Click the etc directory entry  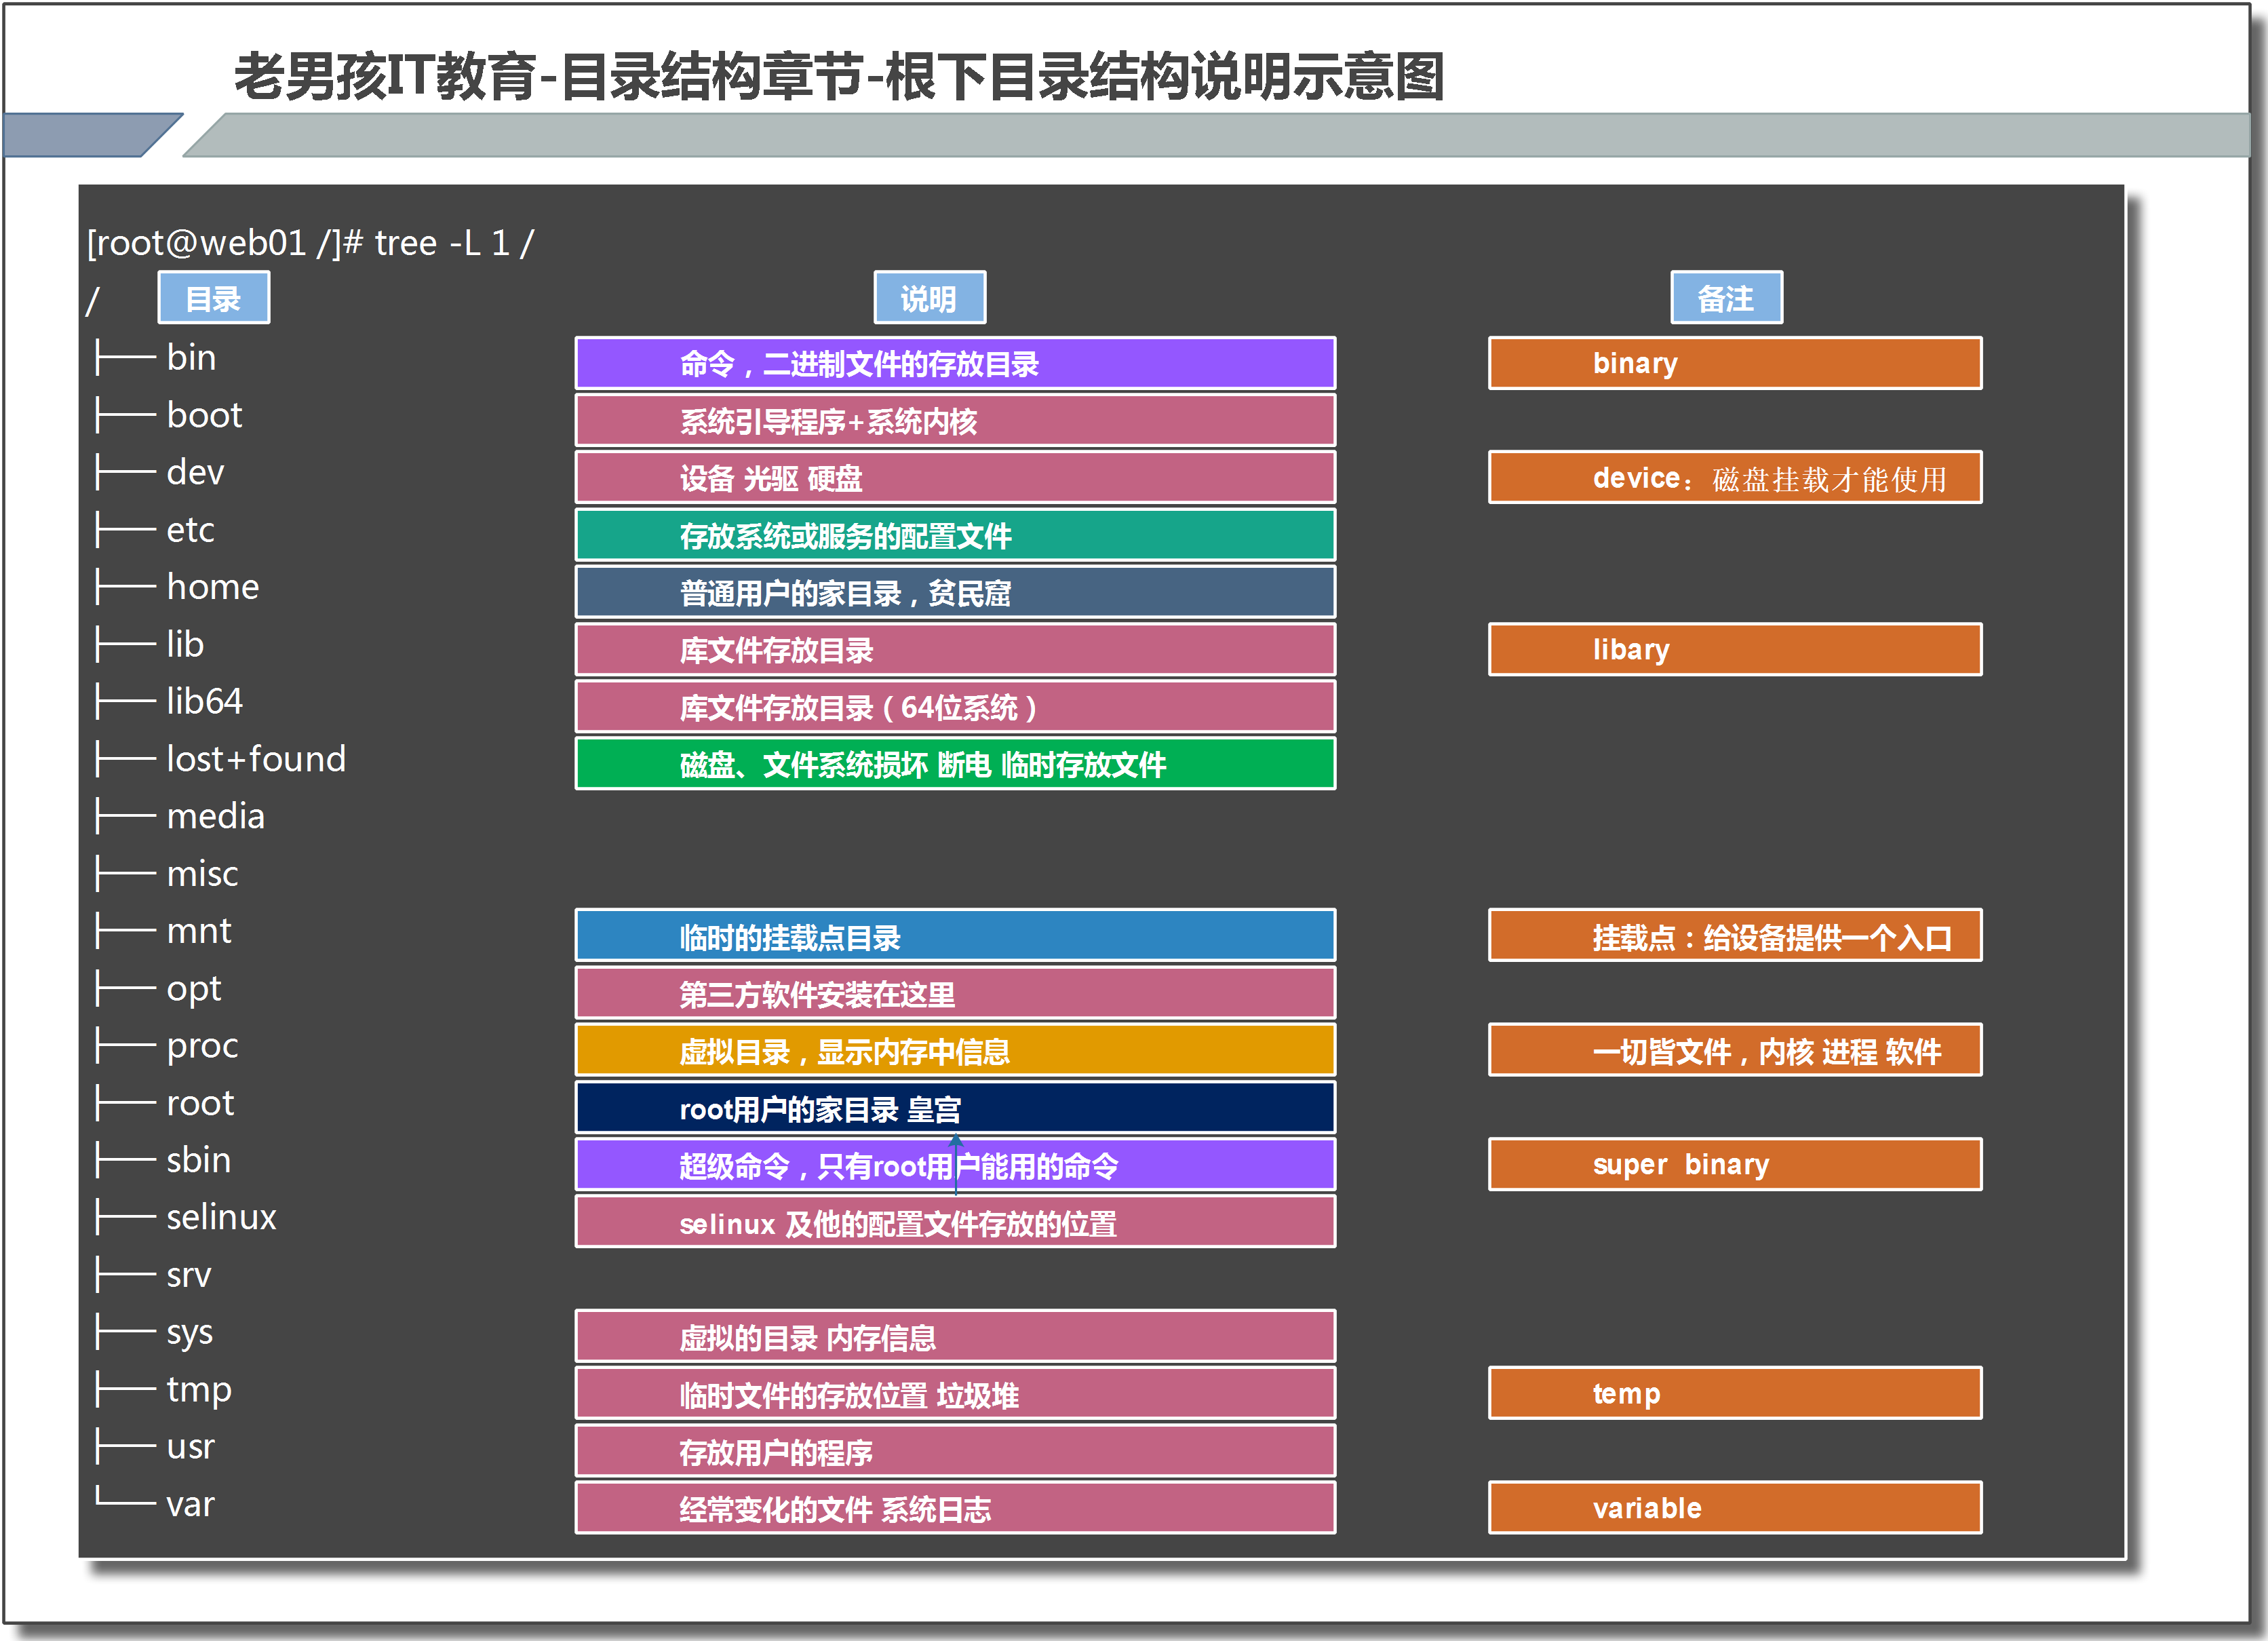190,530
